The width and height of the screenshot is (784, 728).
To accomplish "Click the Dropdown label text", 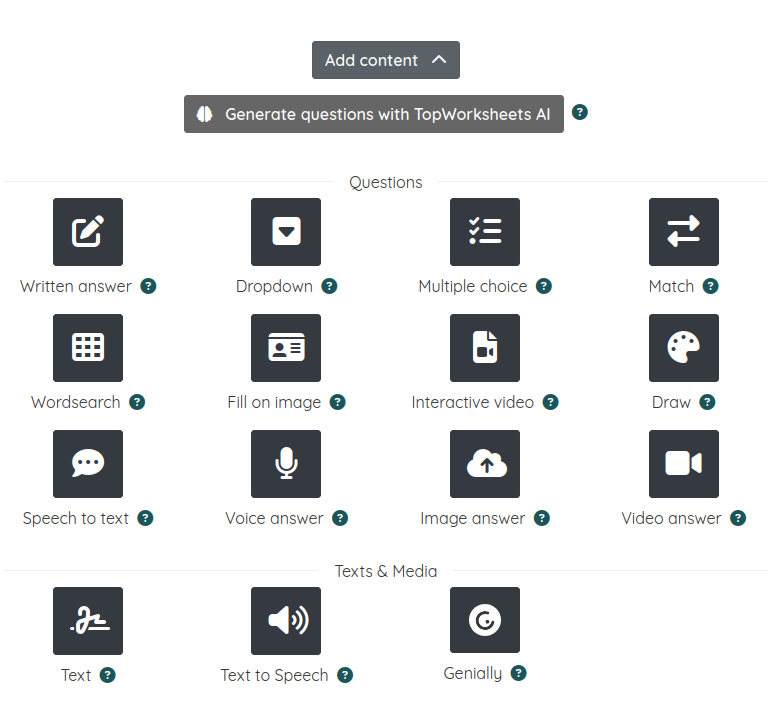I will pos(274,286).
